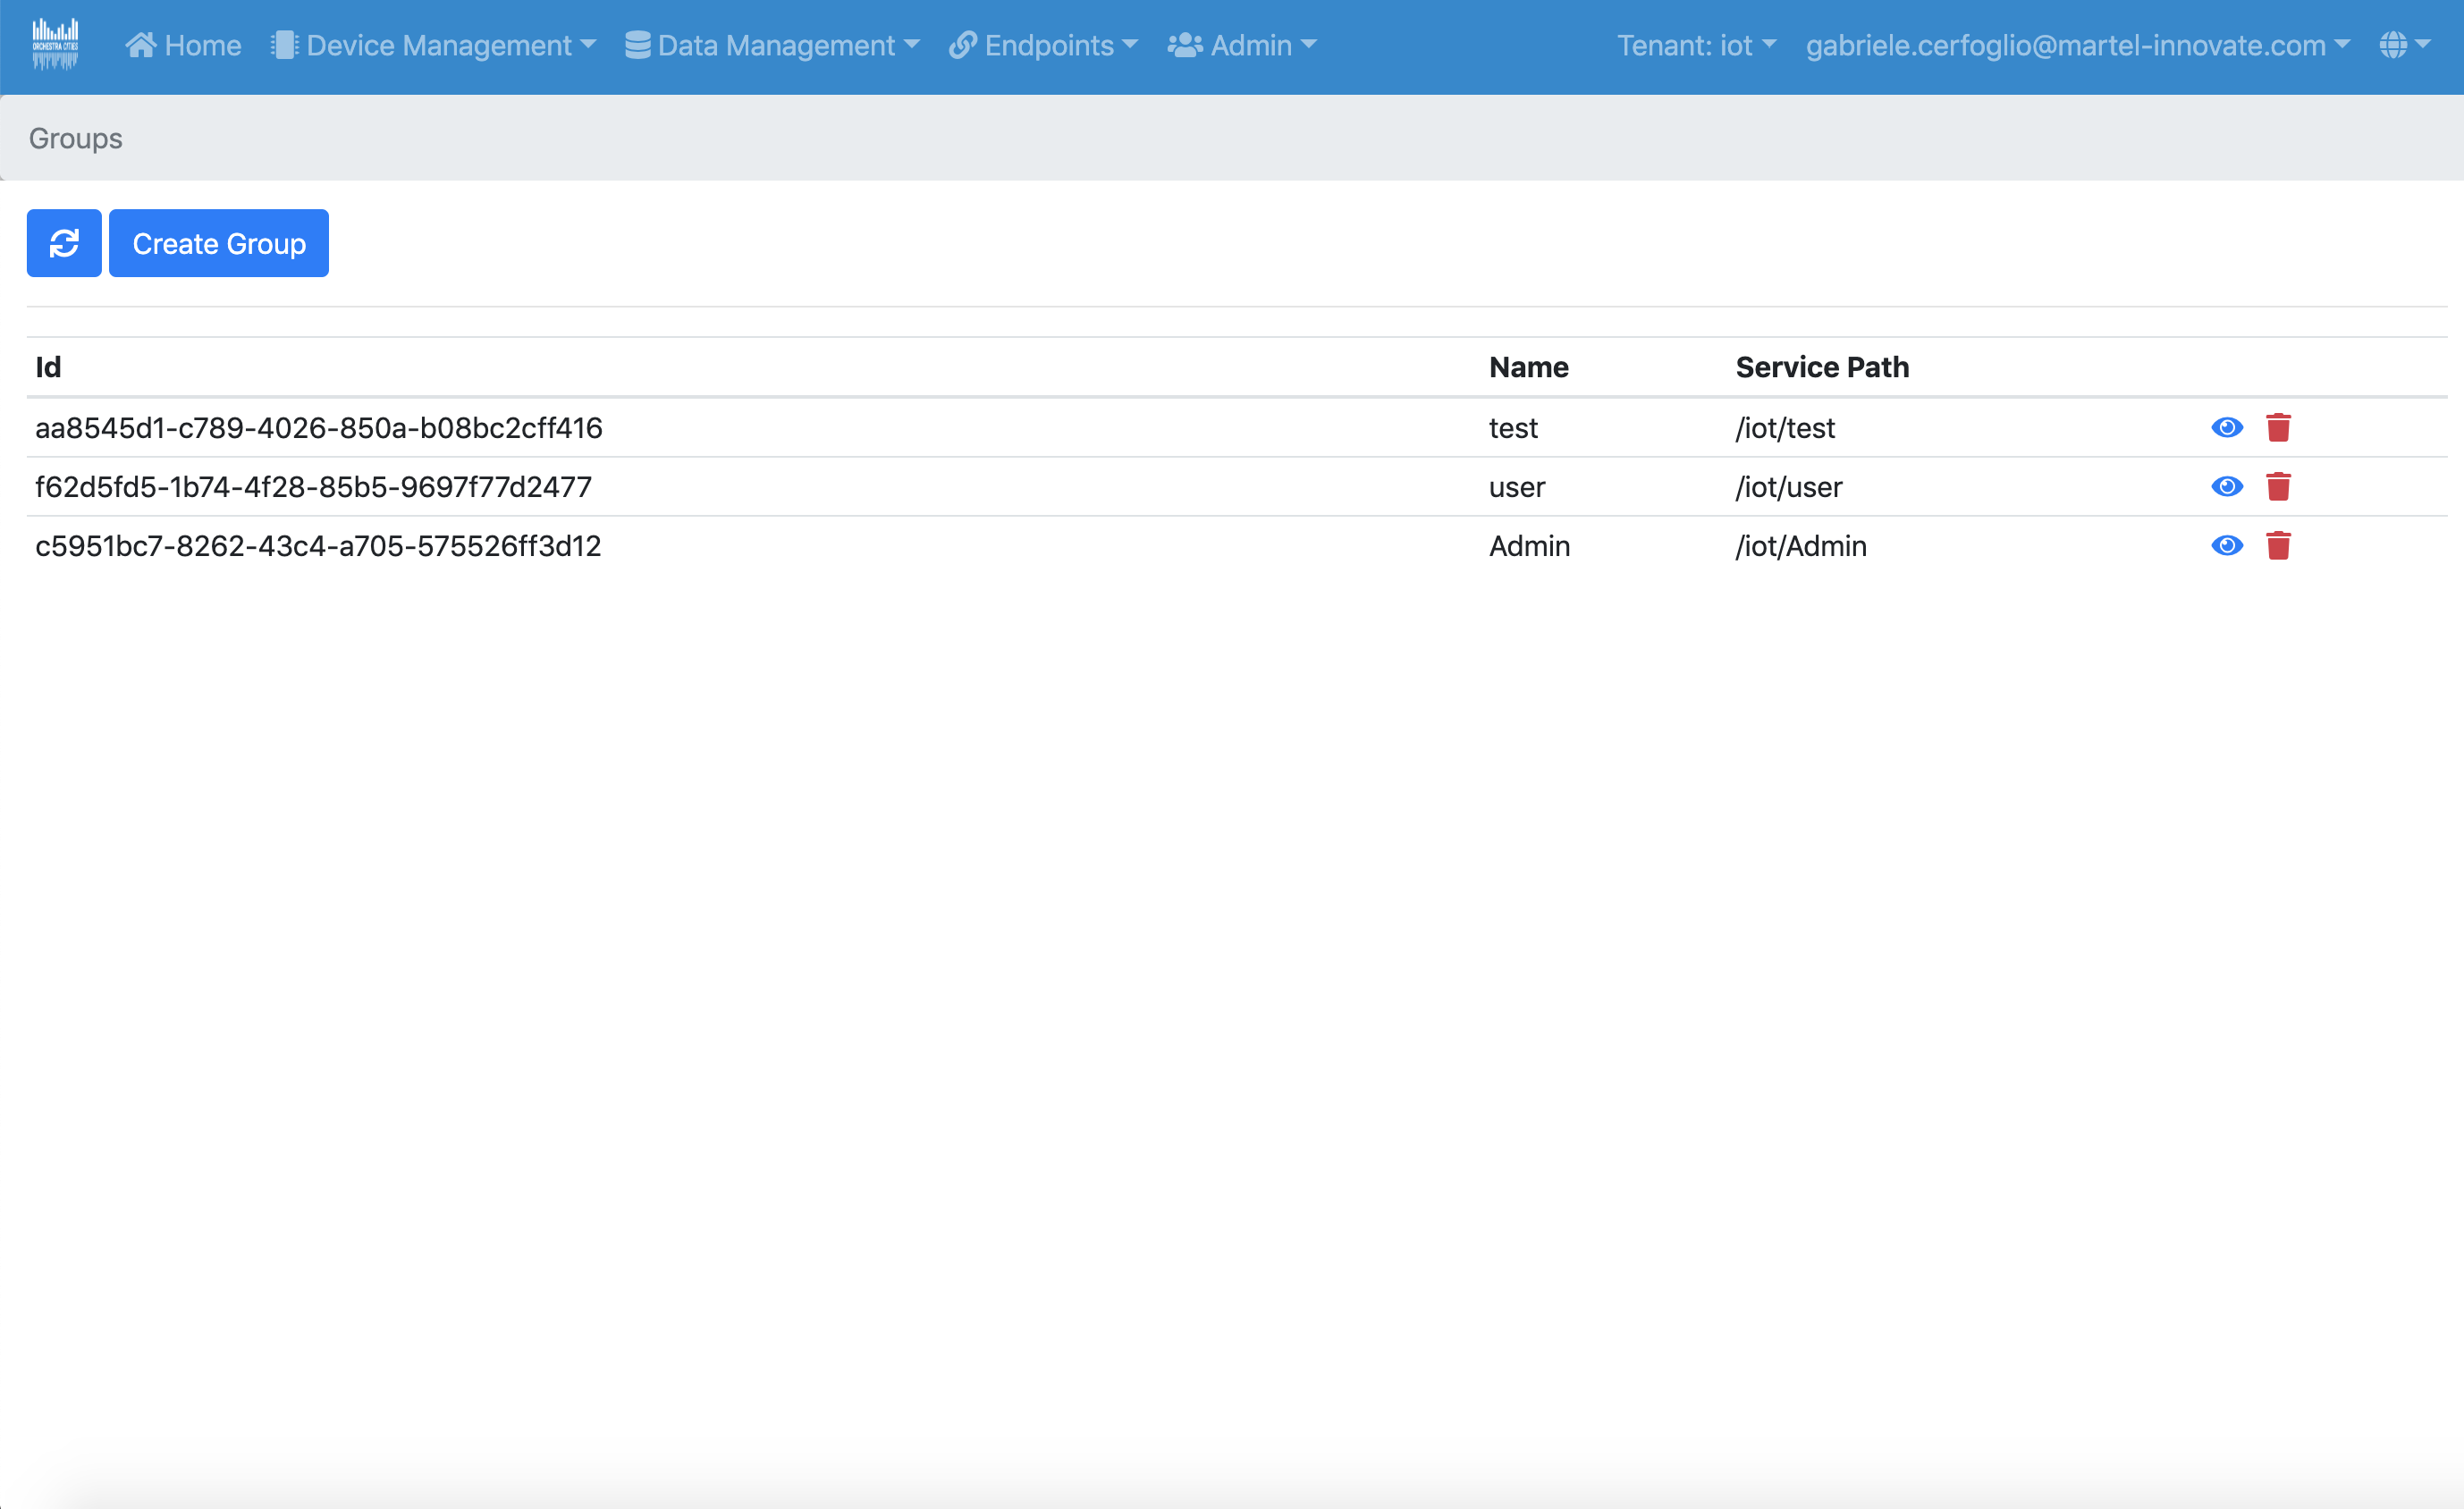The width and height of the screenshot is (2464, 1509).
Task: Click the refresh groups icon button
Action: (x=64, y=243)
